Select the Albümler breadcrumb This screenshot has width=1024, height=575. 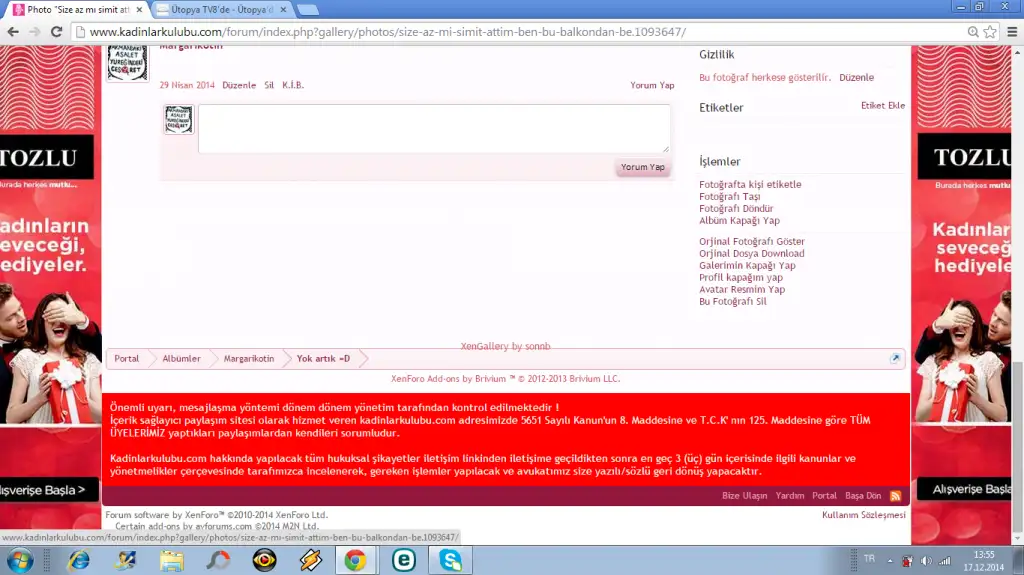(x=182, y=359)
